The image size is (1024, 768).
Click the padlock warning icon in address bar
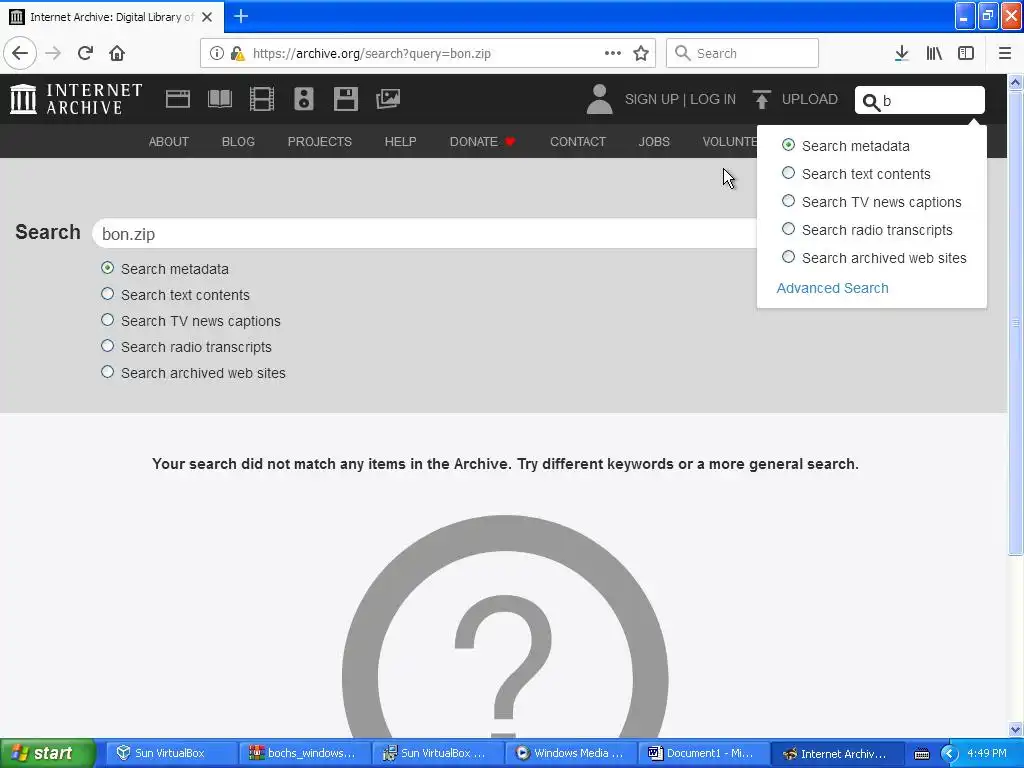[x=237, y=53]
